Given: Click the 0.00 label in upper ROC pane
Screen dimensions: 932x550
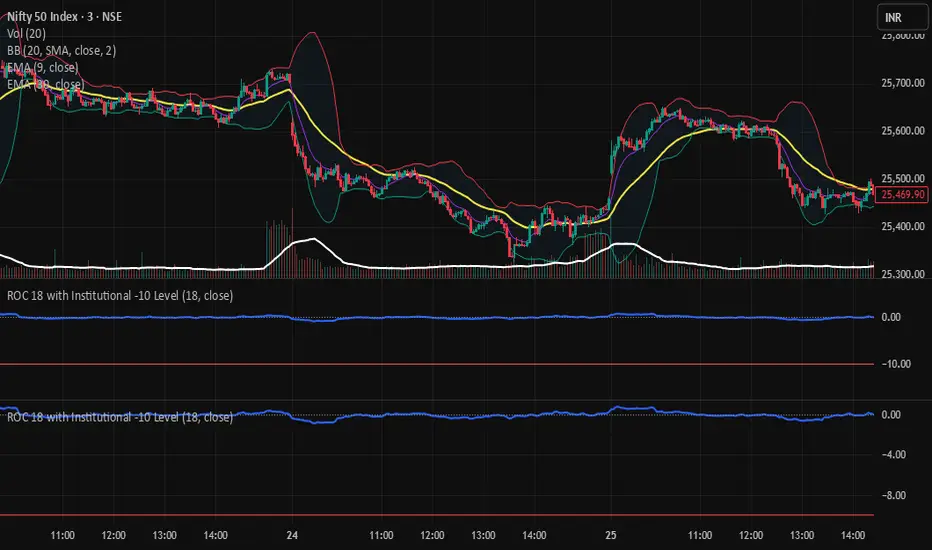Looking at the screenshot, I should point(891,317).
